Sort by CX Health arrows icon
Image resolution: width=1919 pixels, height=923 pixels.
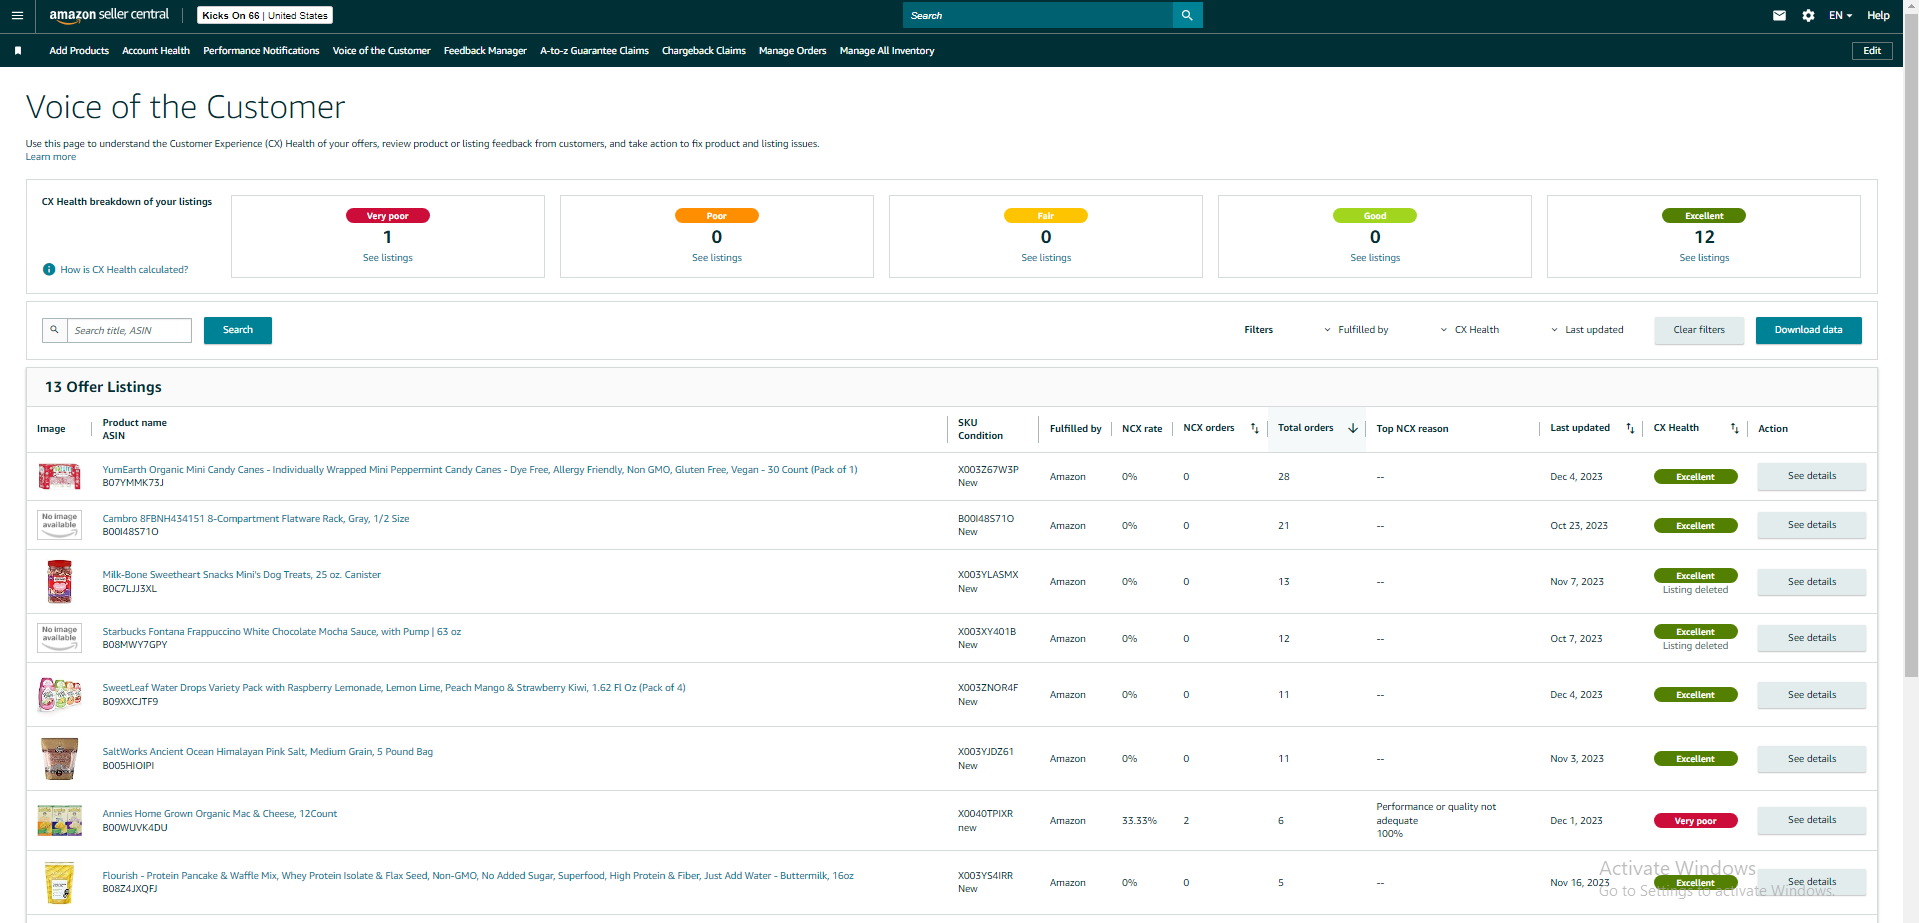click(x=1735, y=428)
